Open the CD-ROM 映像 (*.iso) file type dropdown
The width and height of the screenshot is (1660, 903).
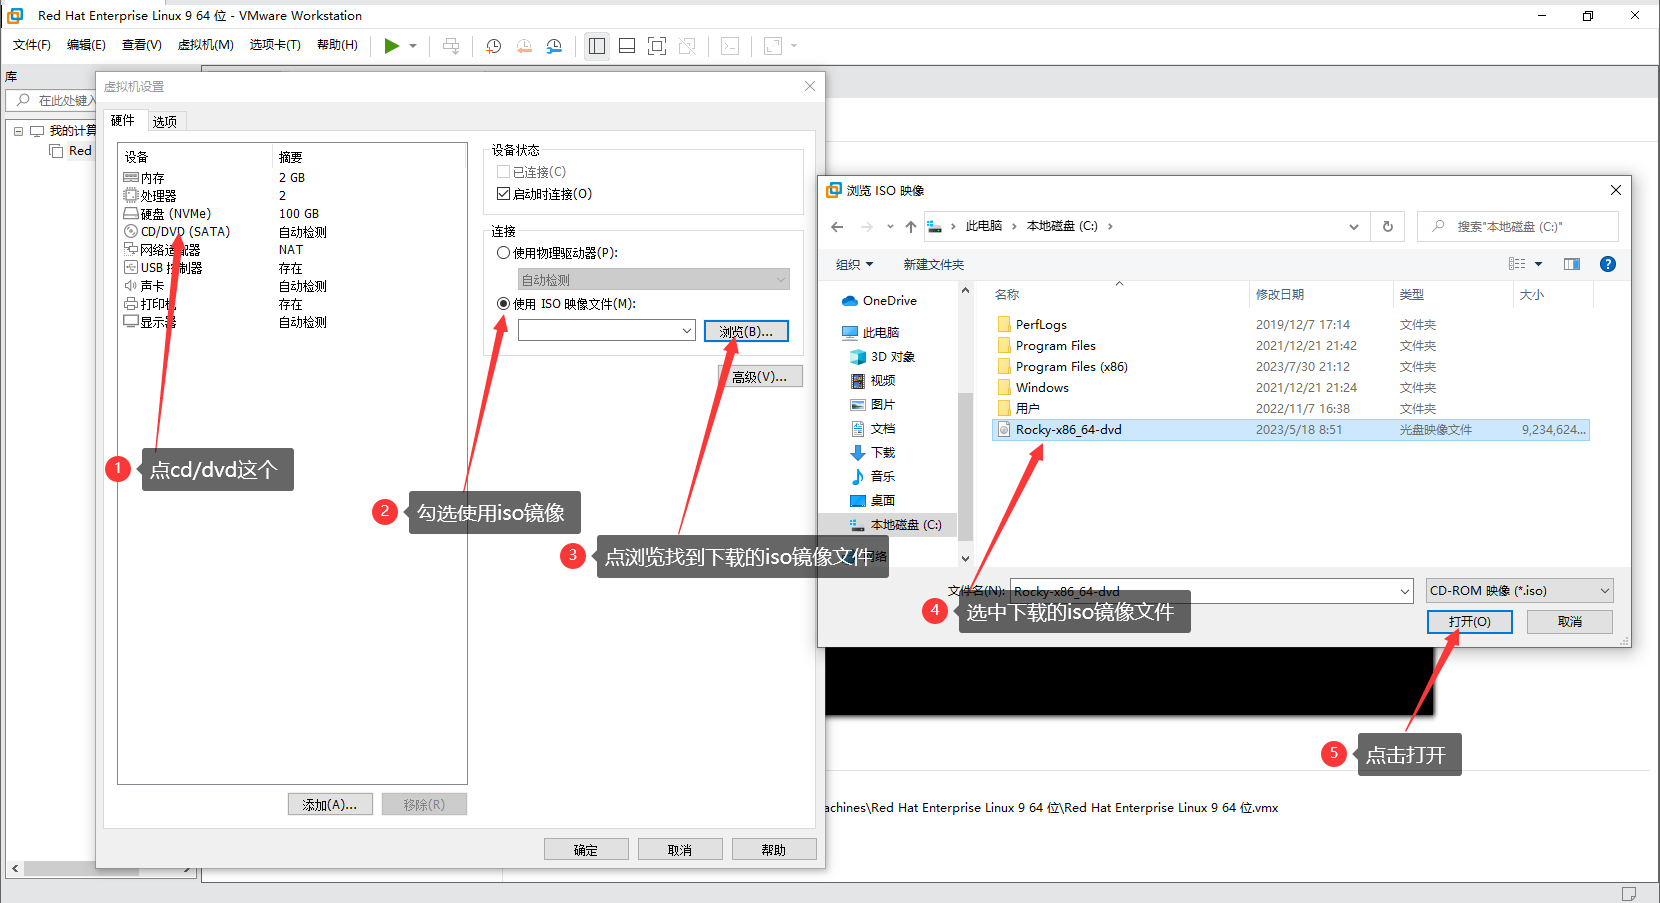pos(1520,591)
